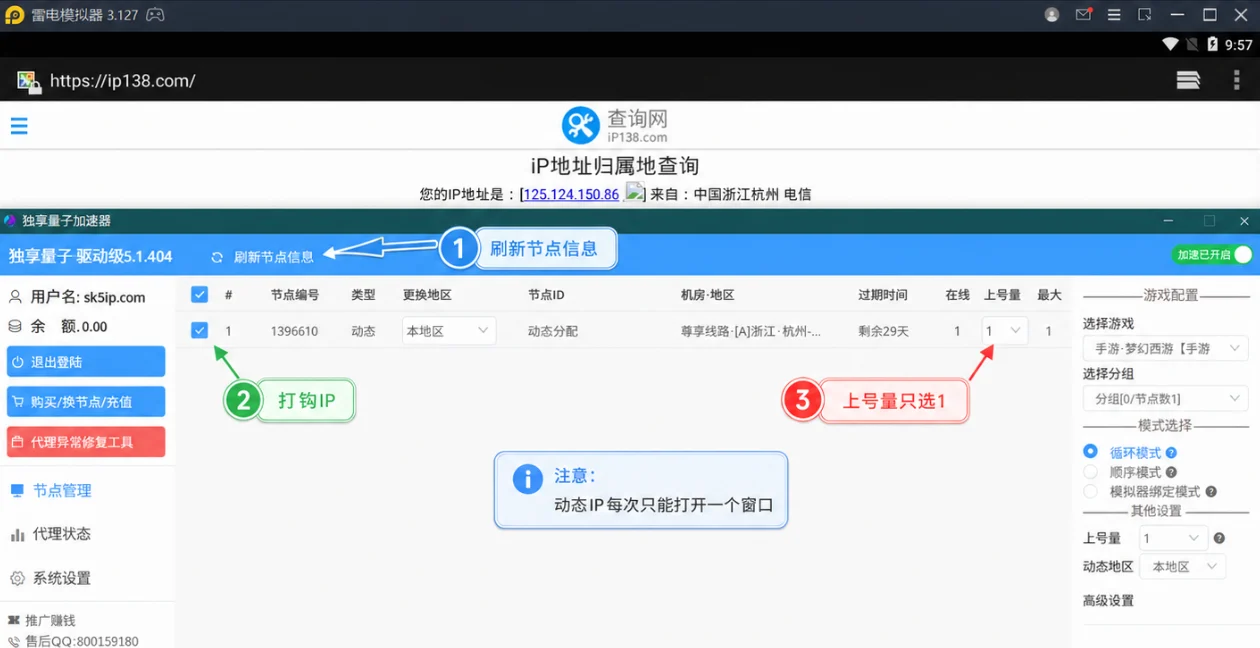Click the ip138 查询网 logo

coord(615,125)
